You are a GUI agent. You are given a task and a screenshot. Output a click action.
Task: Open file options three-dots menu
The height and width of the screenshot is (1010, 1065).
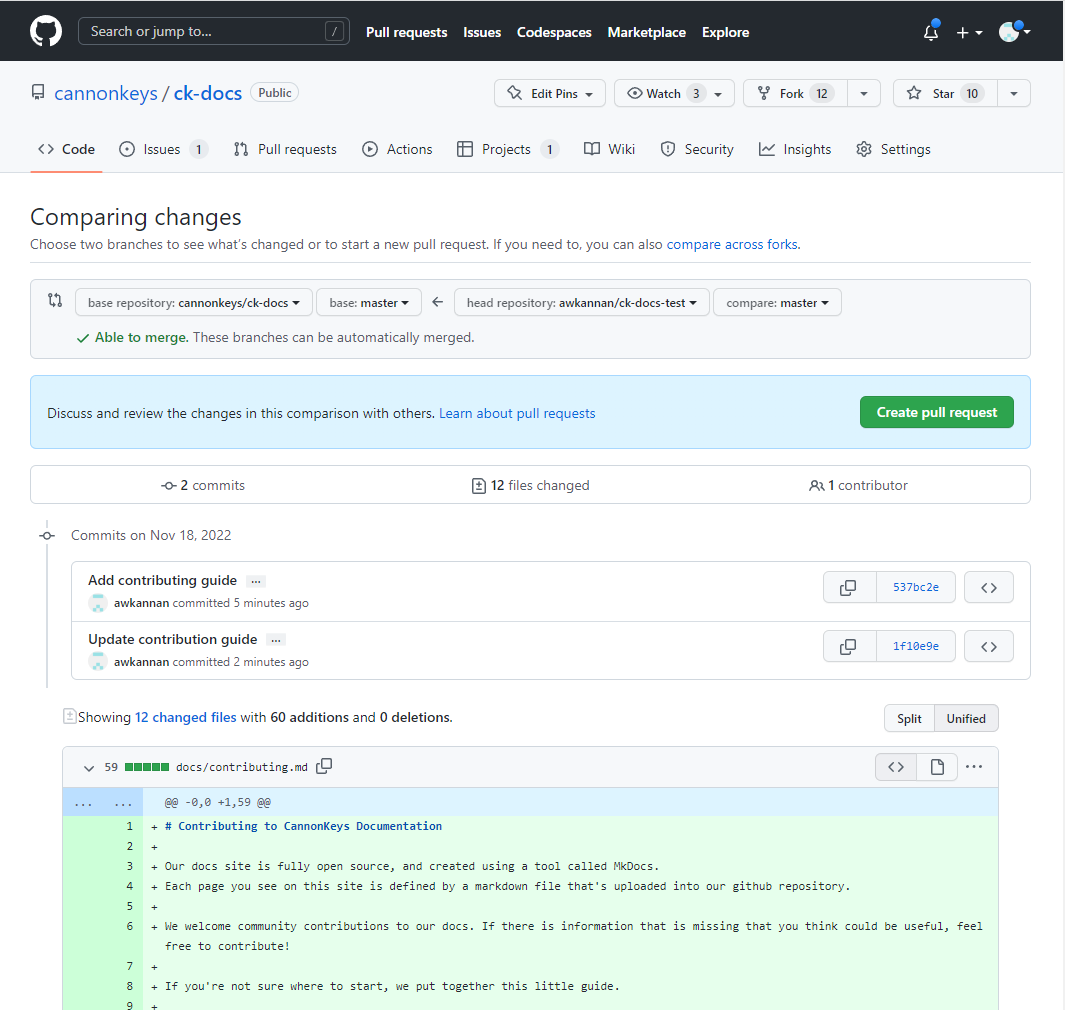(974, 767)
